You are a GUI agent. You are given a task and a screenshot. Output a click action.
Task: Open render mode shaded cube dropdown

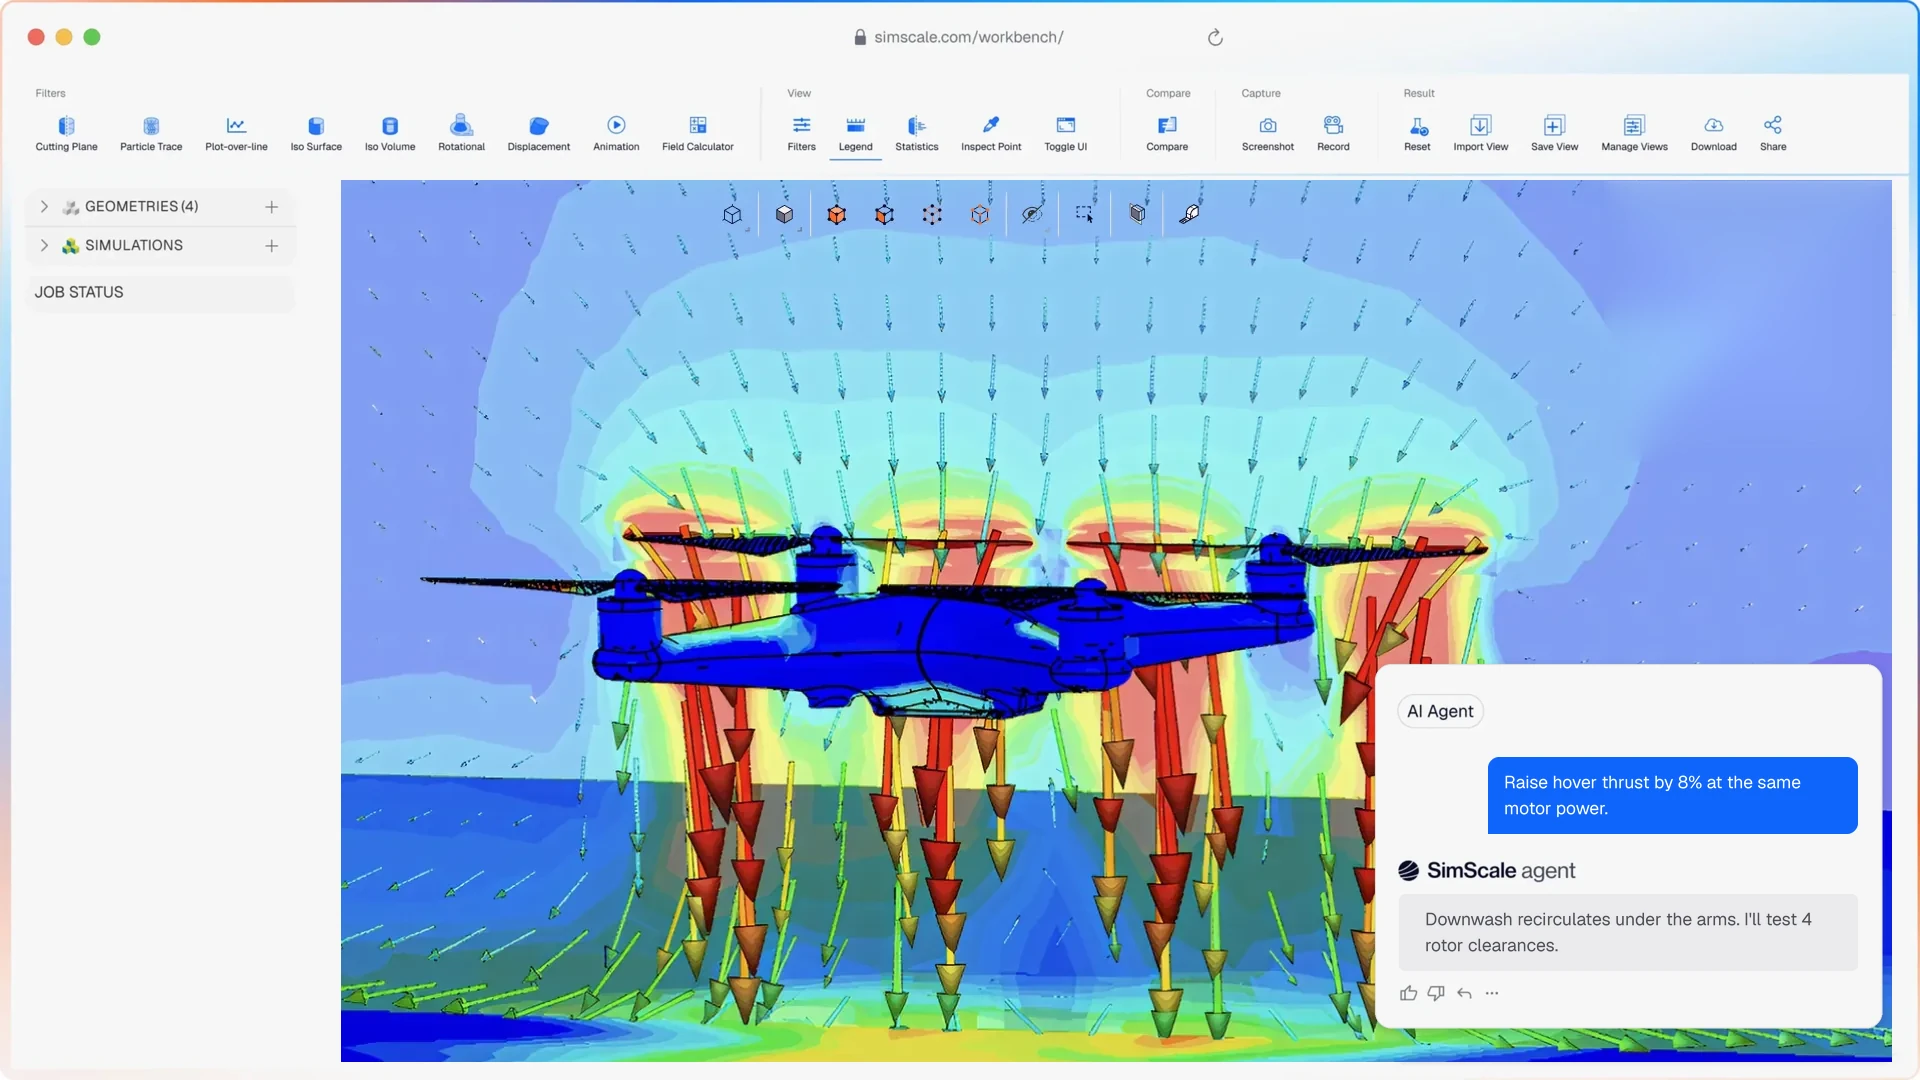pos(785,214)
